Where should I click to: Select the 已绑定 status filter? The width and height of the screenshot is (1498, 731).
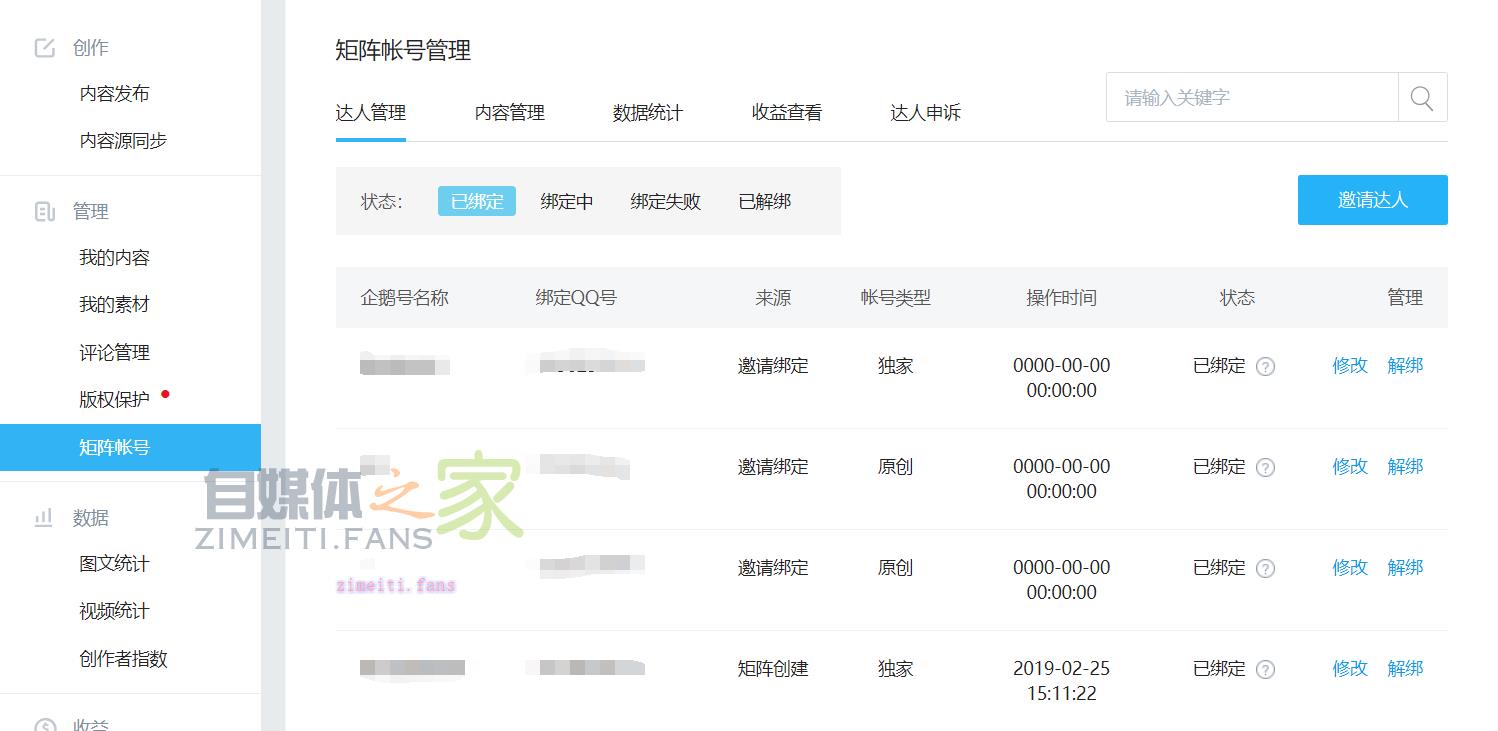pos(477,201)
